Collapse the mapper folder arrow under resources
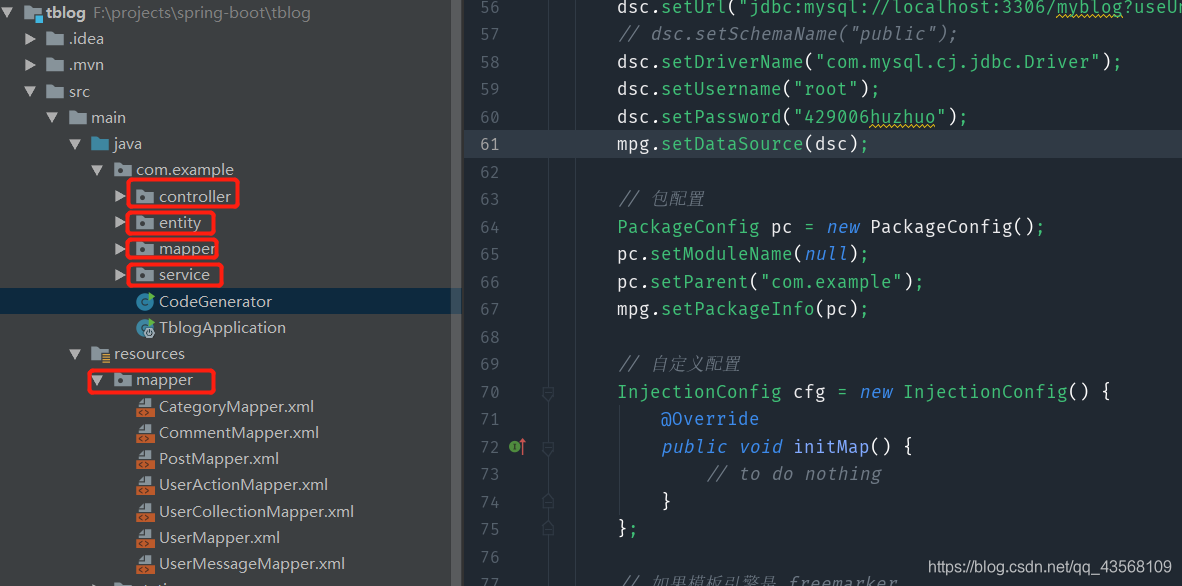The width and height of the screenshot is (1182, 586). [97, 380]
